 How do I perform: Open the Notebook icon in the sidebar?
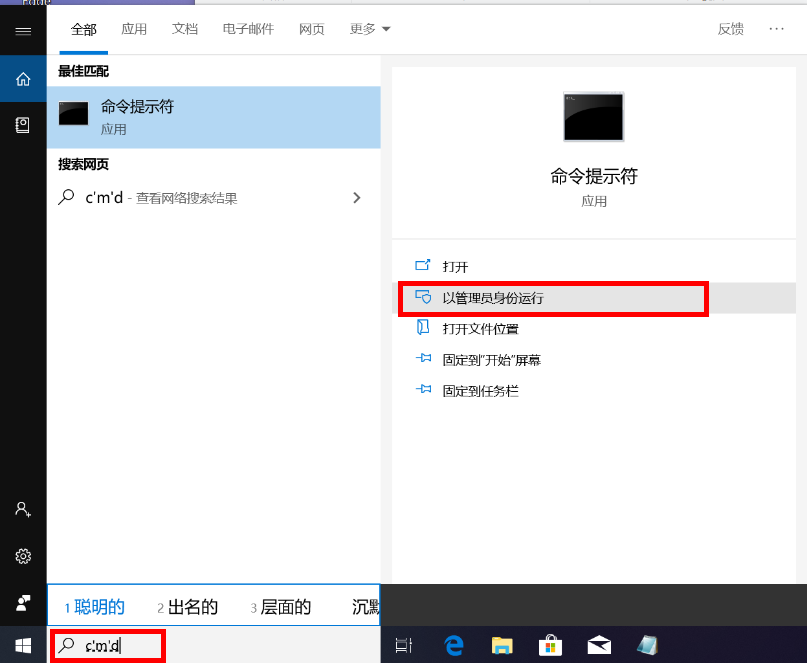[x=23, y=125]
